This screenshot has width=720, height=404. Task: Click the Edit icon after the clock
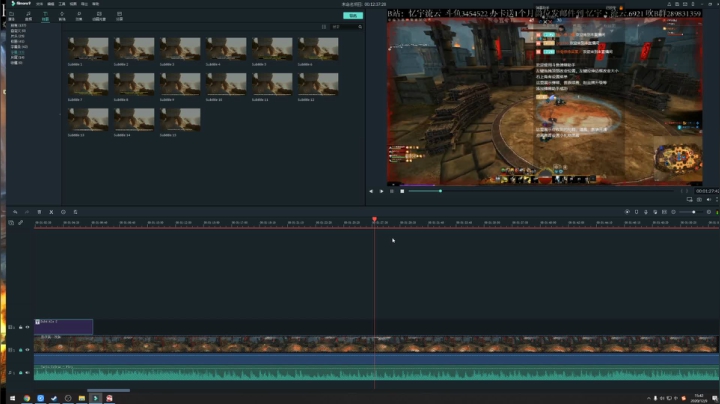pyautogui.click(x=75, y=212)
